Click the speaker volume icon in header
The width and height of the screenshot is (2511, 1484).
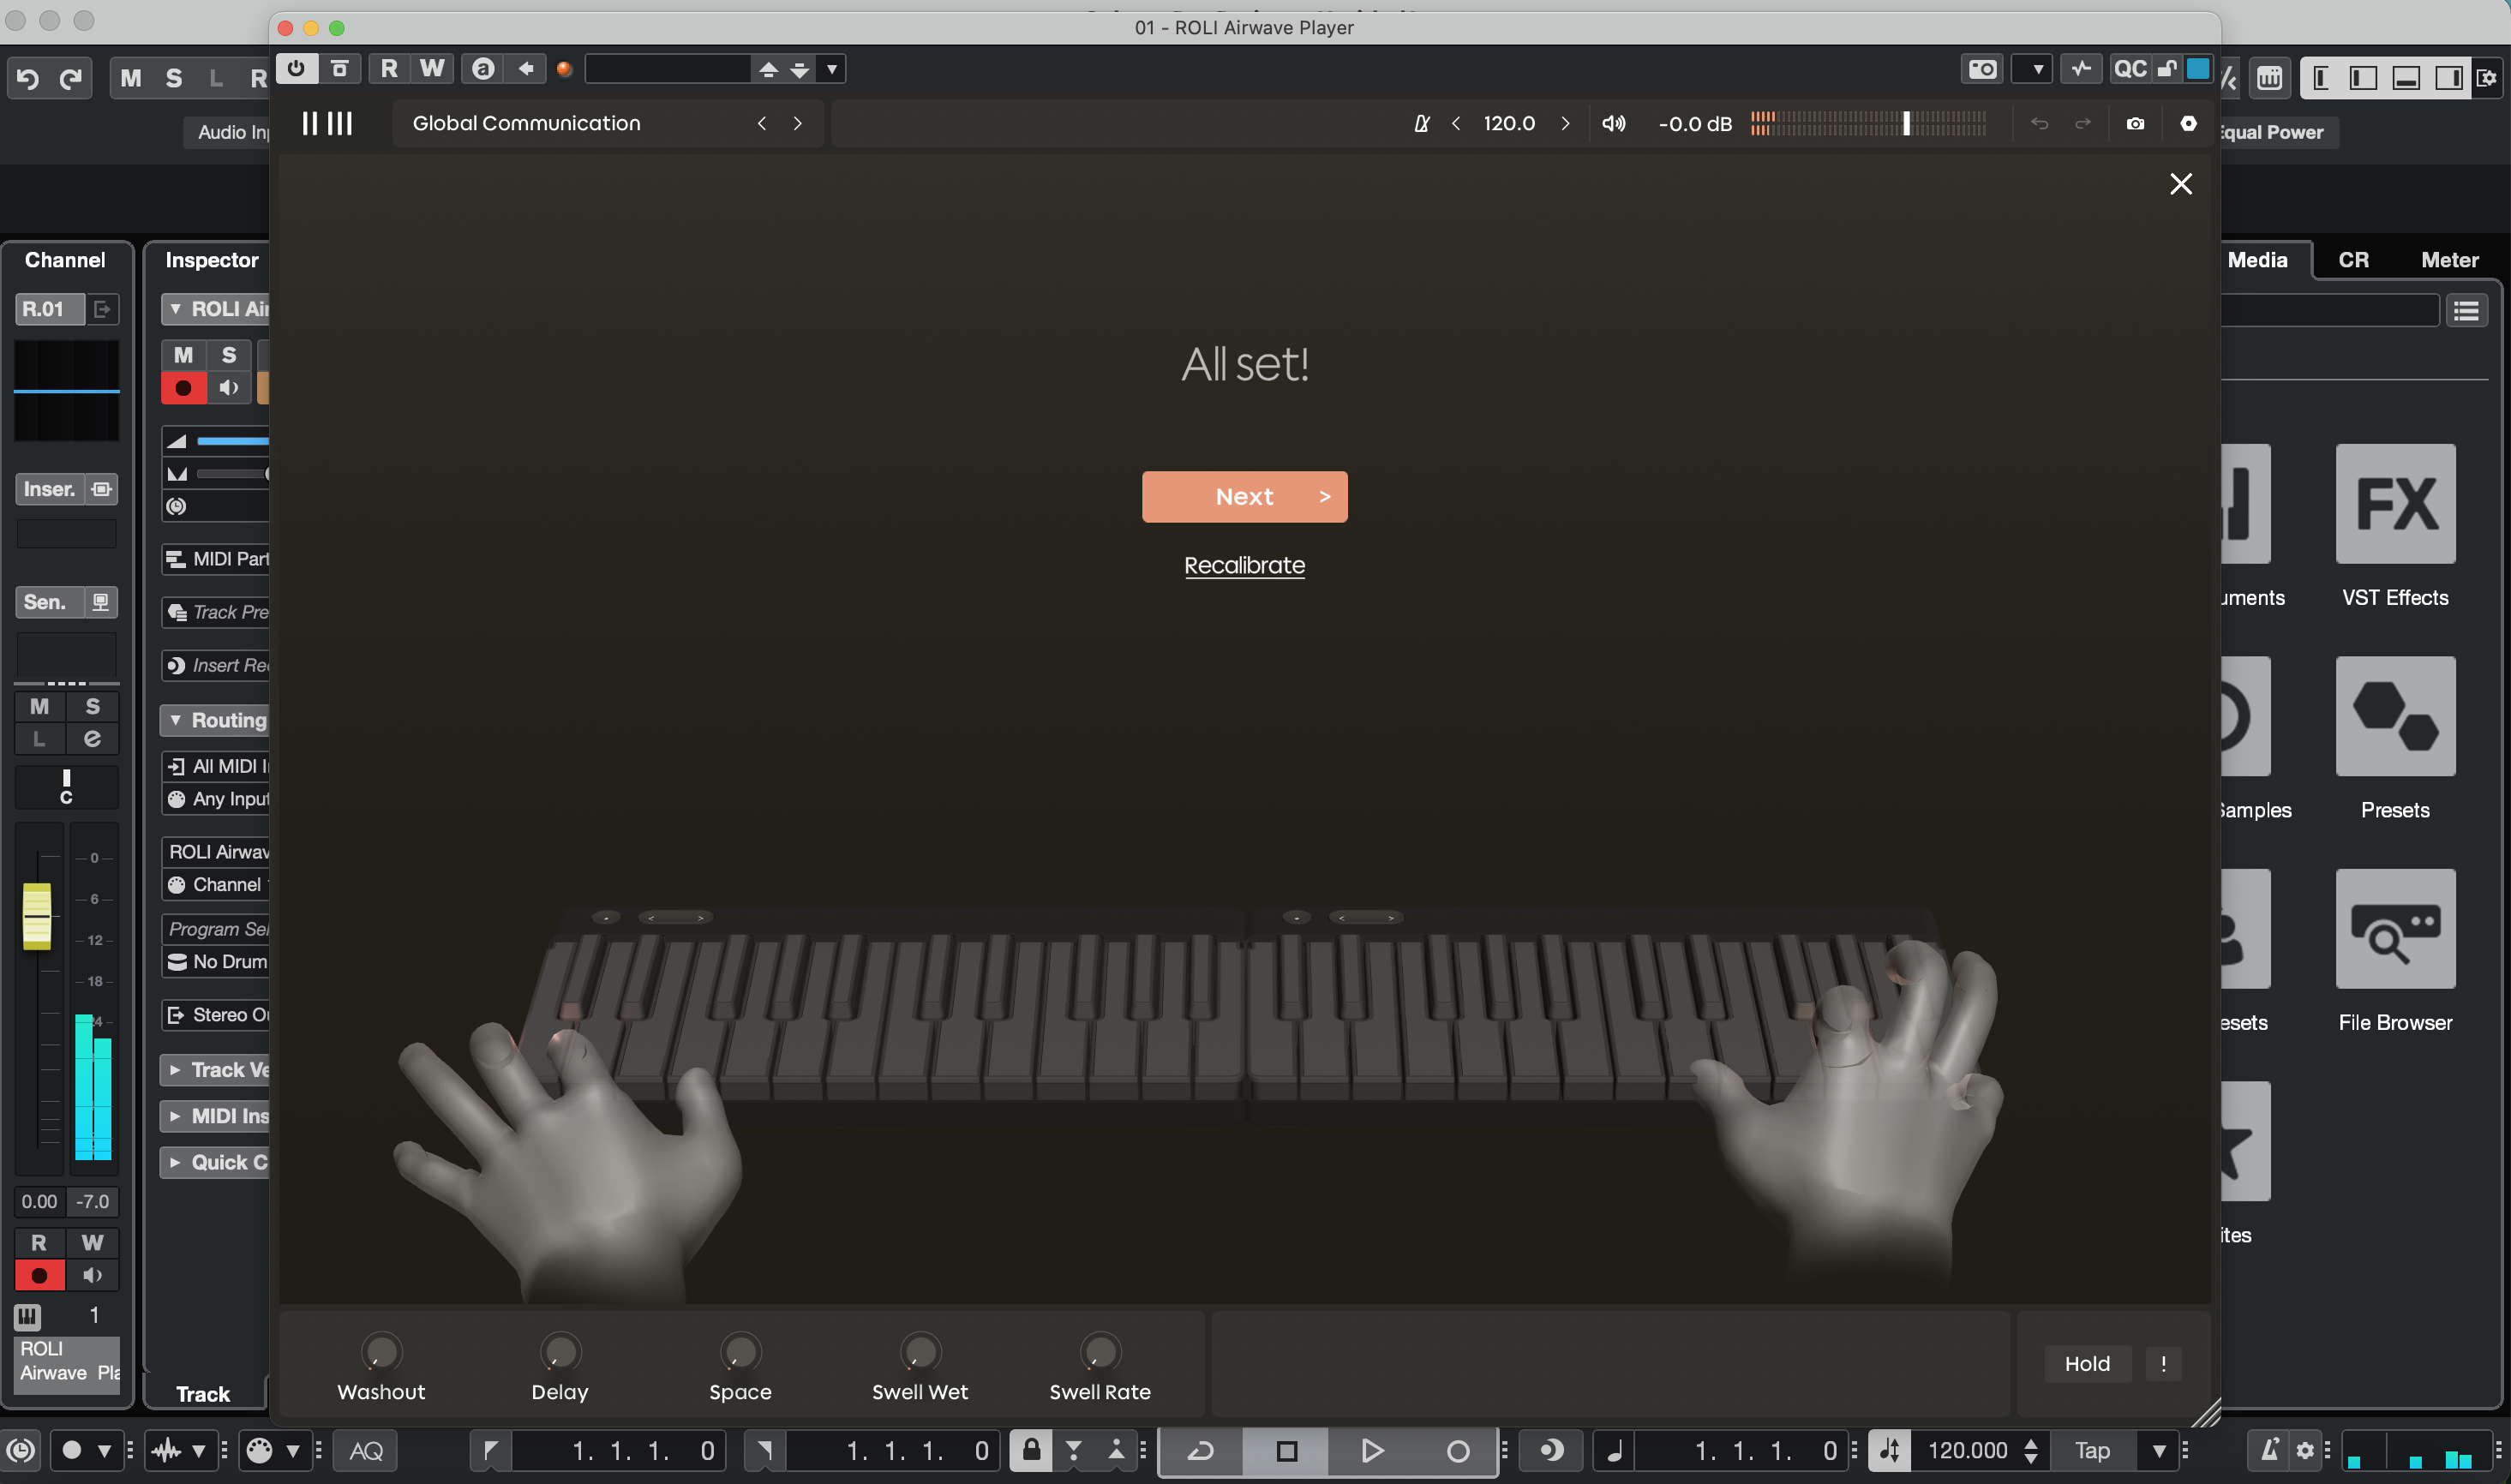1613,123
